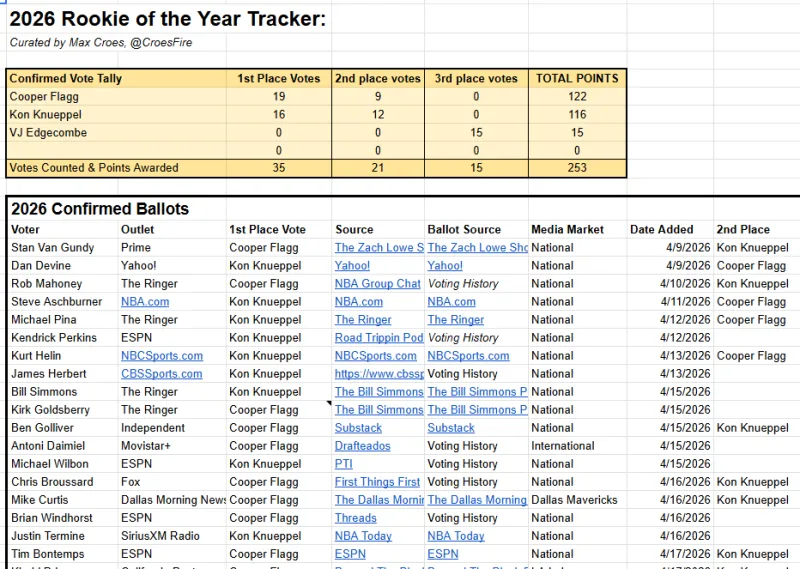Image resolution: width=800 pixels, height=569 pixels.
Task: Click NBA.com link in Steve Aschburner's Outlet cell
Action: 145,302
